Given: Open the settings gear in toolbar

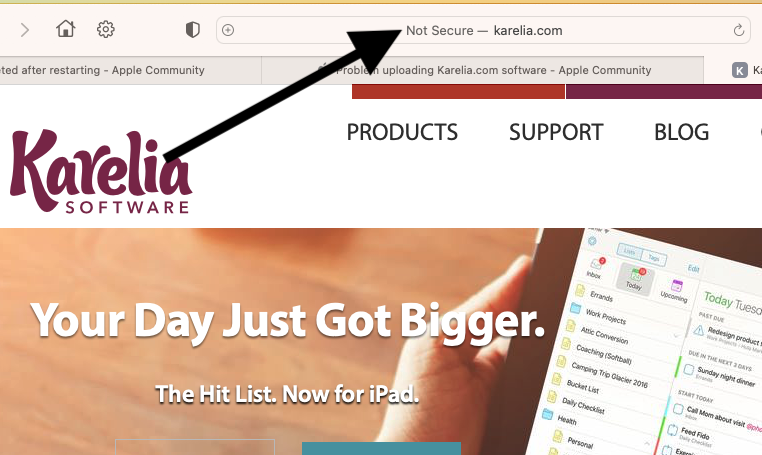Looking at the screenshot, I should click(105, 30).
